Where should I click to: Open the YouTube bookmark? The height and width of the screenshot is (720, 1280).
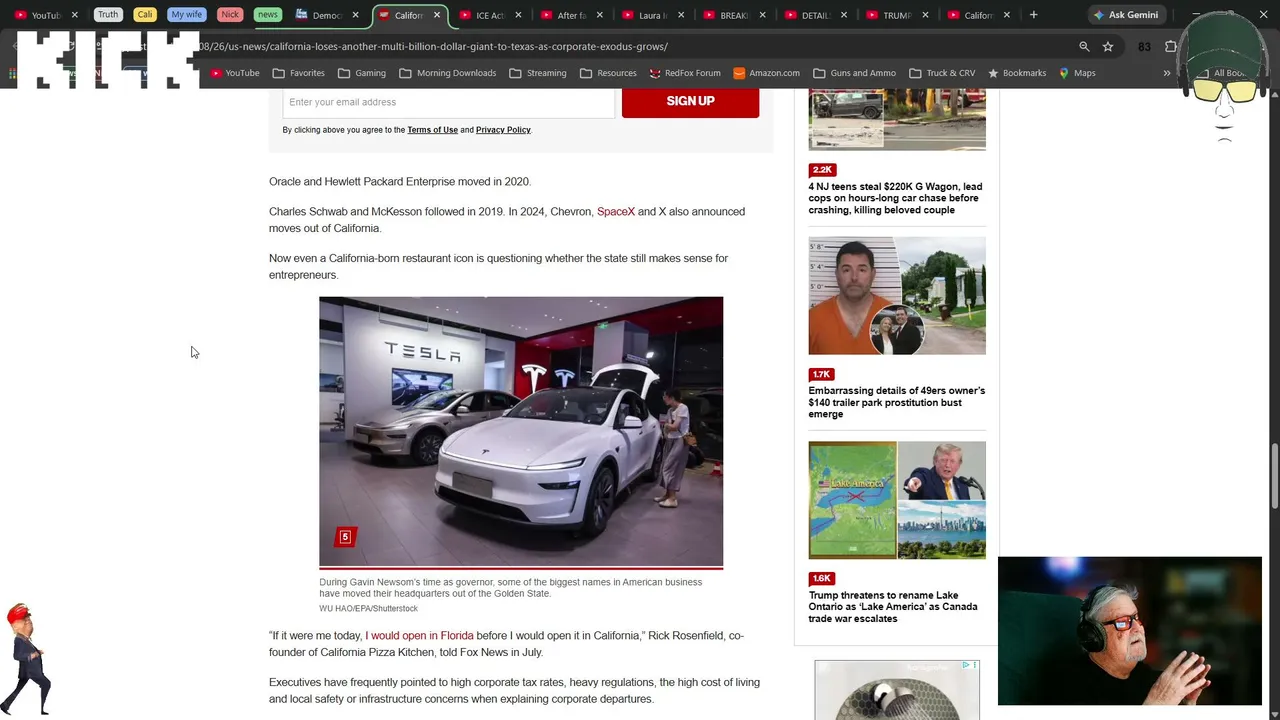pos(235,73)
